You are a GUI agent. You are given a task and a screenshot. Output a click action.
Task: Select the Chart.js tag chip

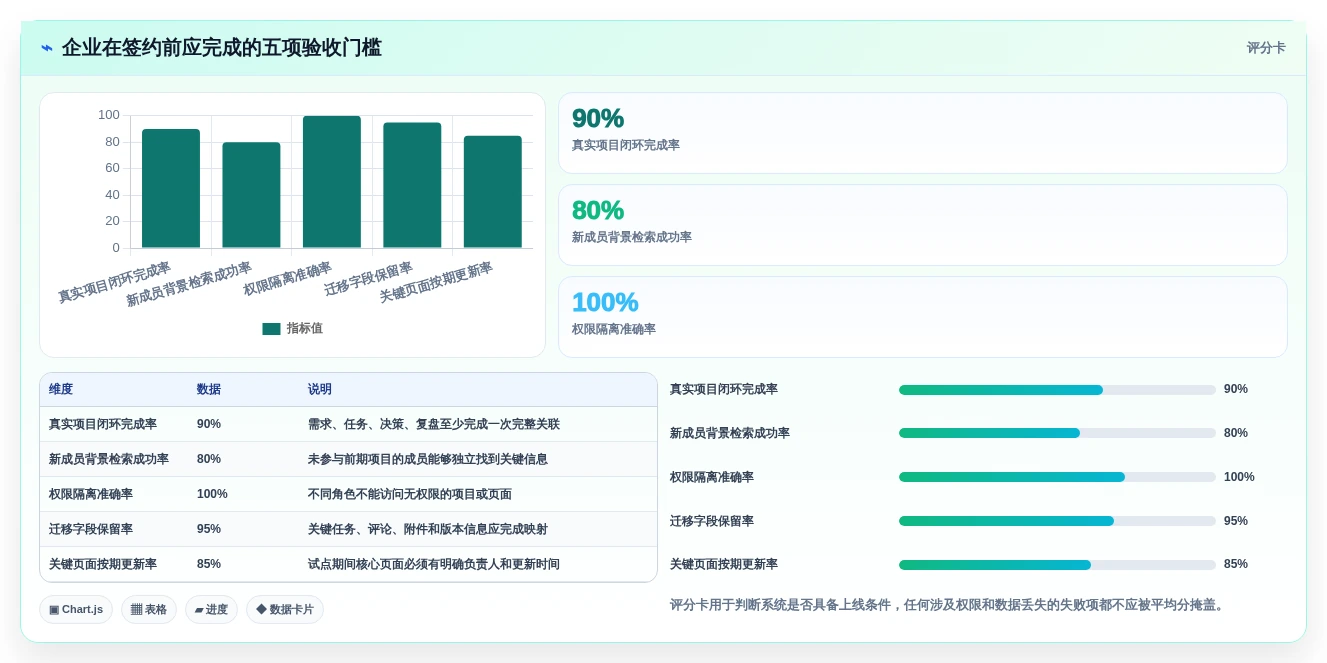76,609
